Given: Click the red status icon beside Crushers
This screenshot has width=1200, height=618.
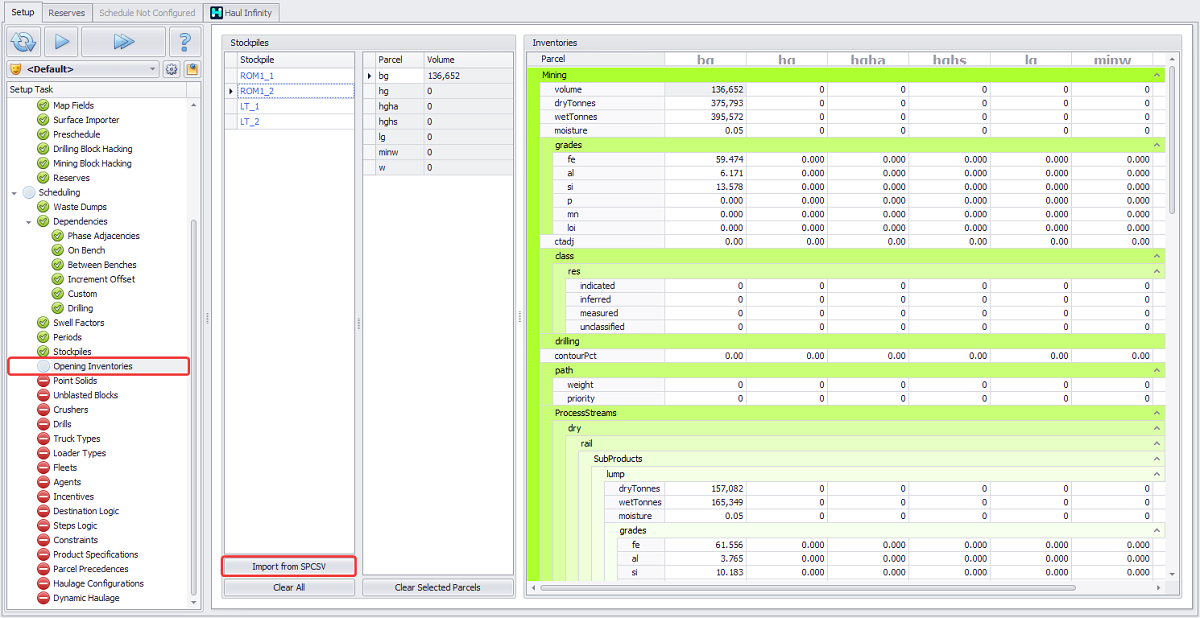Looking at the screenshot, I should click(x=43, y=410).
